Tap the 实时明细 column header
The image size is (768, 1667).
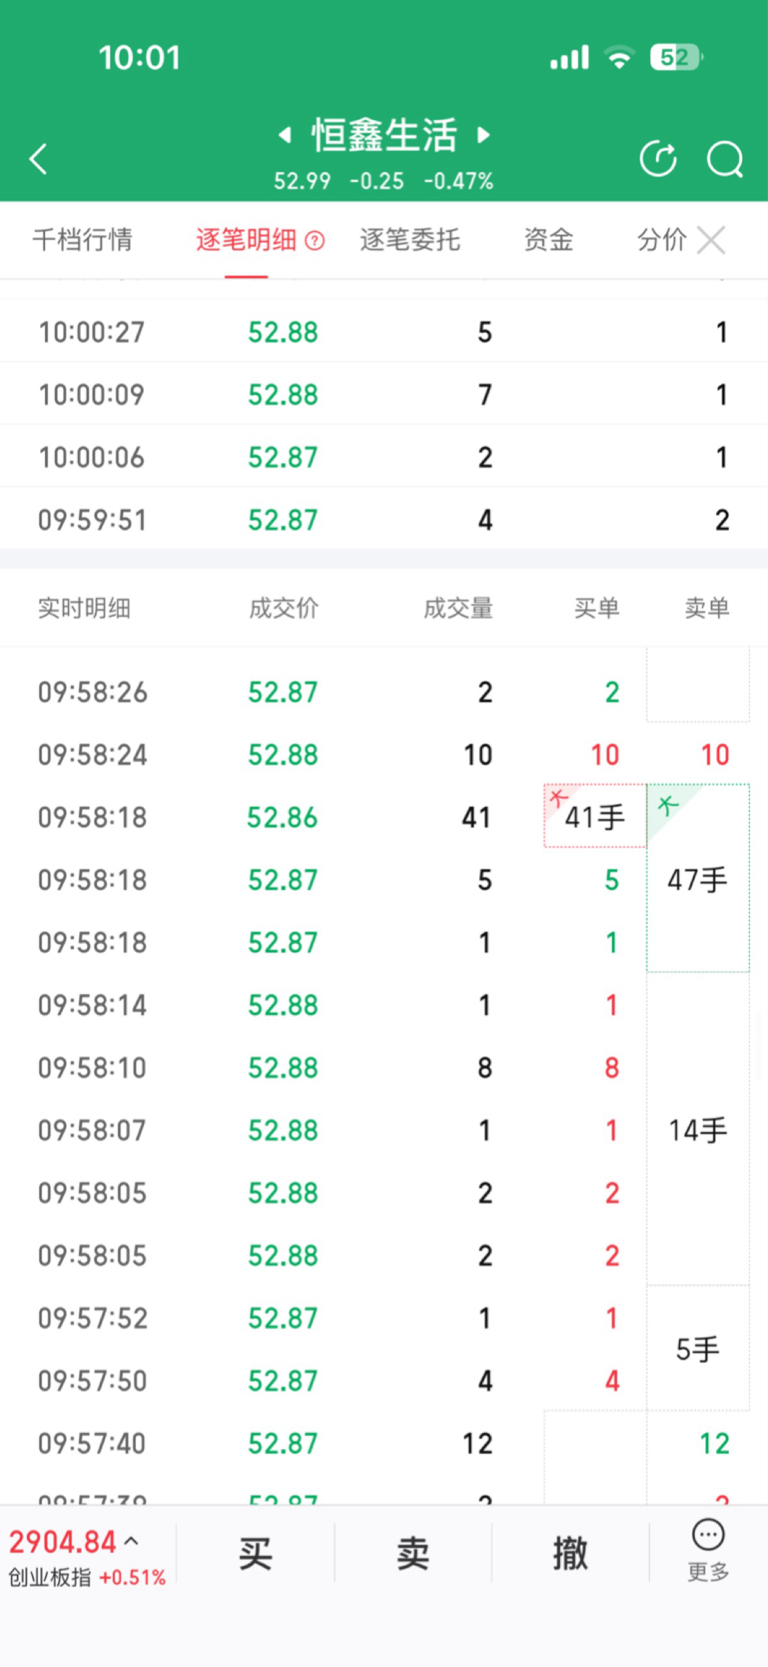(84, 608)
